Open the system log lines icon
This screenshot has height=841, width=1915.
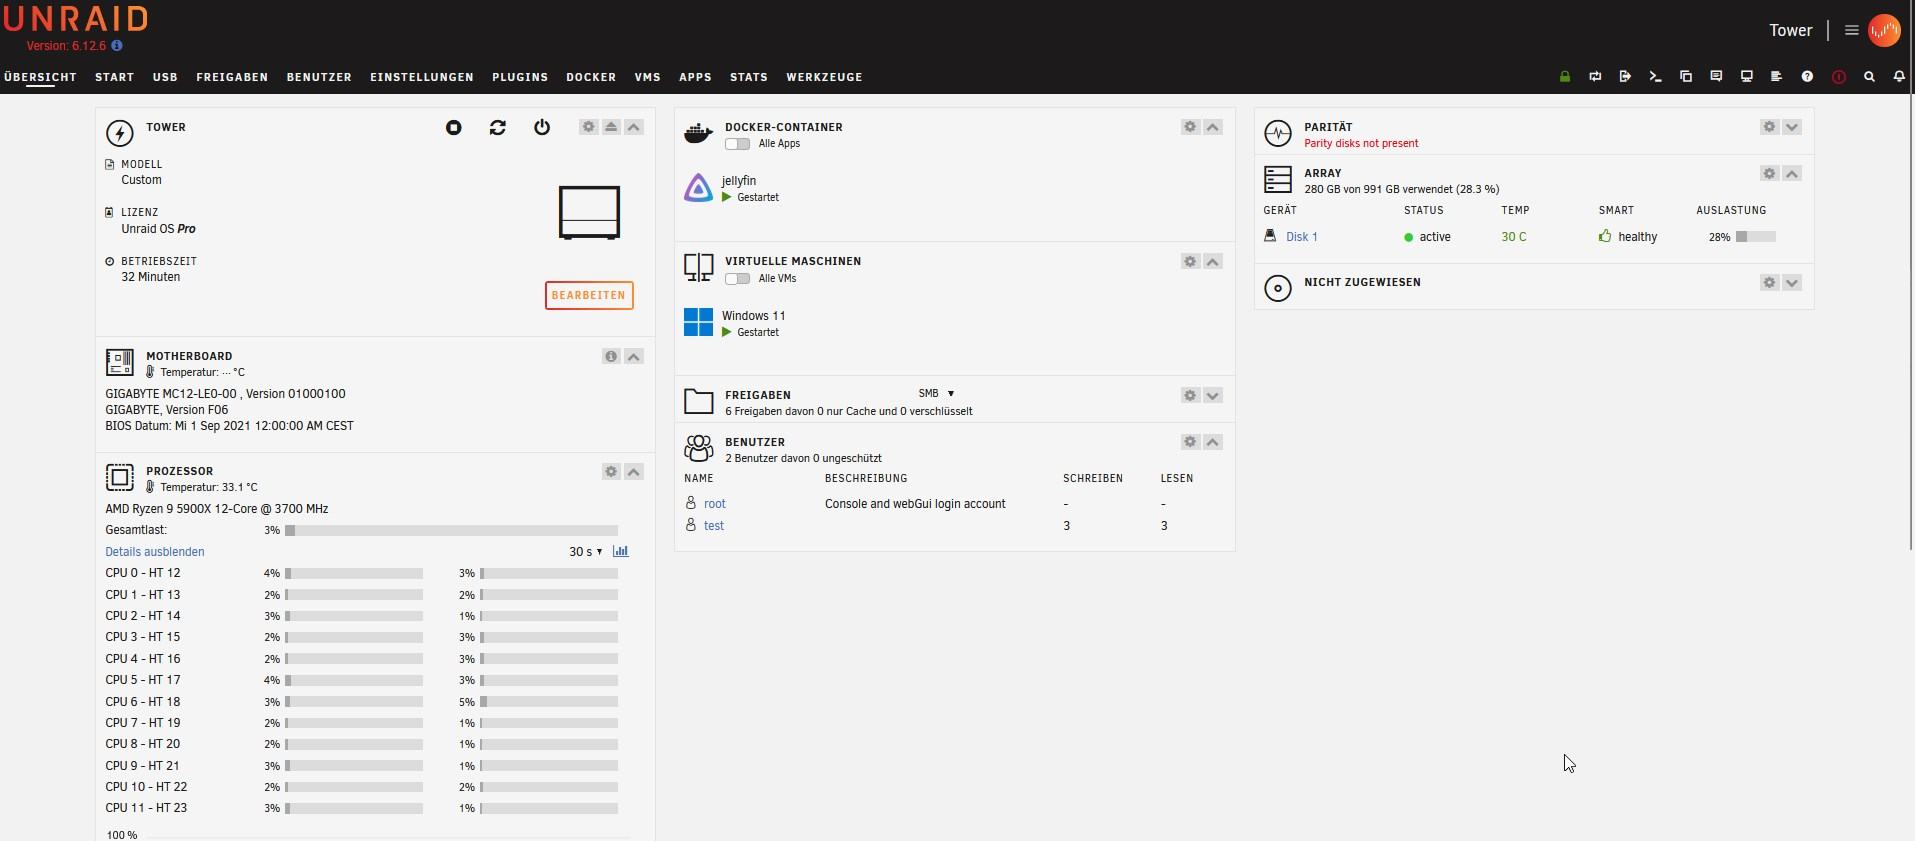(1776, 77)
